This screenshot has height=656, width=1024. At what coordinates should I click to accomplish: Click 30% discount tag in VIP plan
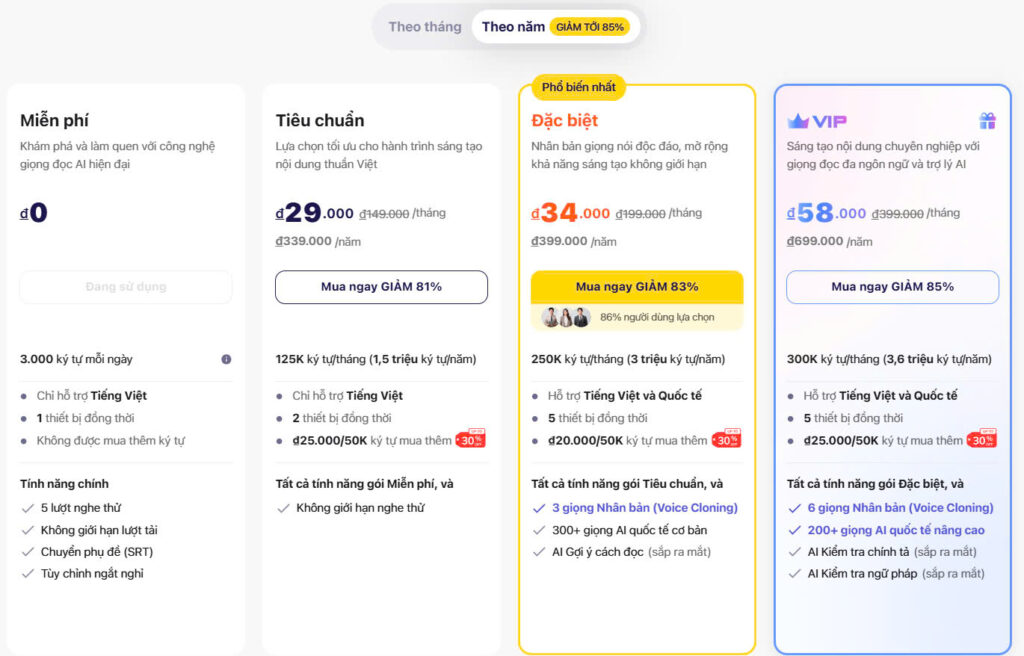click(x=982, y=439)
